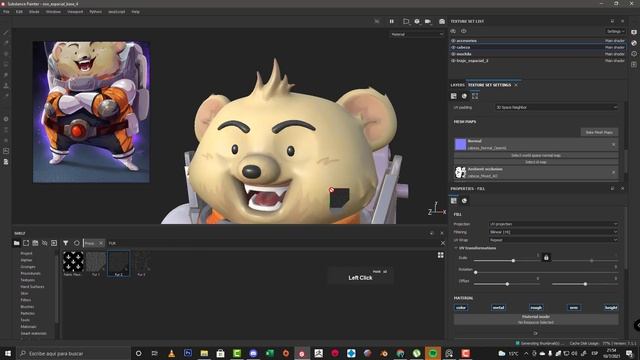Click the top icon in right dock strip
Viewport: 640px width, 360px height.
[x=634, y=32]
